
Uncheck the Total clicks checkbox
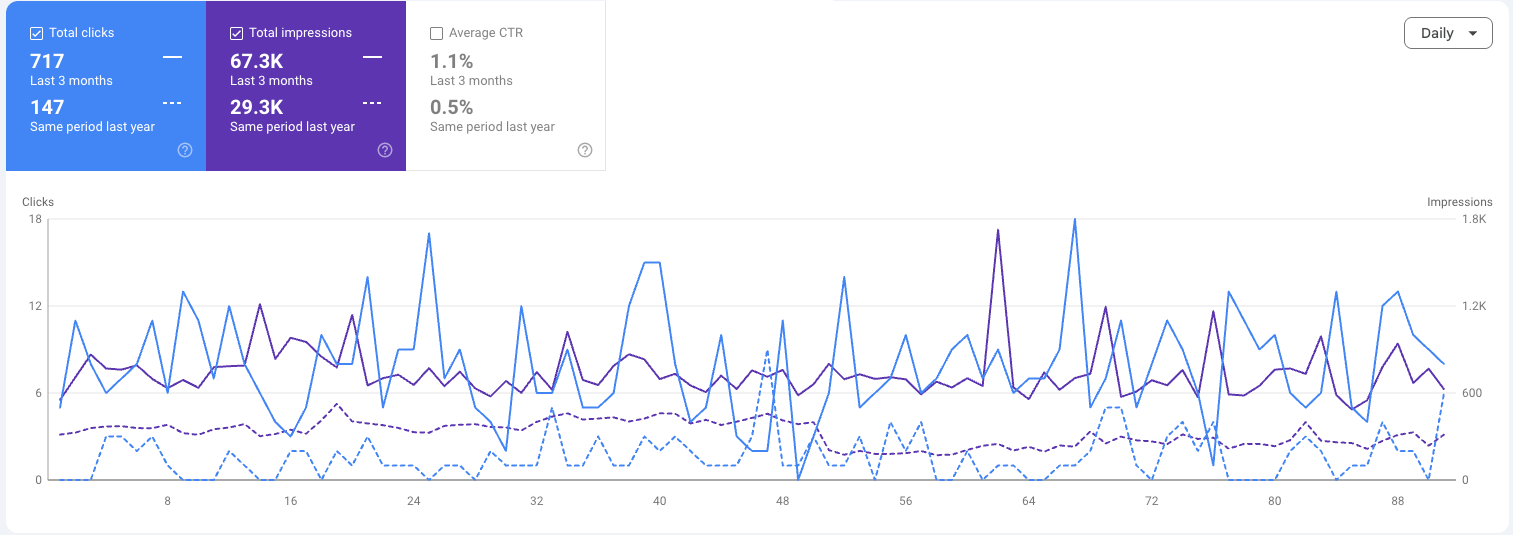37,33
